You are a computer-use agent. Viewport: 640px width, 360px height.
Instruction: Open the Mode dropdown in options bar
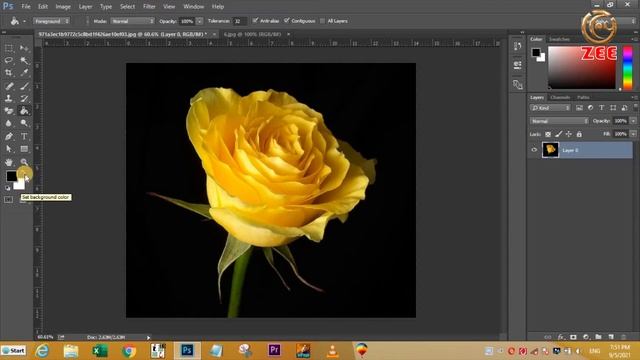(x=133, y=21)
